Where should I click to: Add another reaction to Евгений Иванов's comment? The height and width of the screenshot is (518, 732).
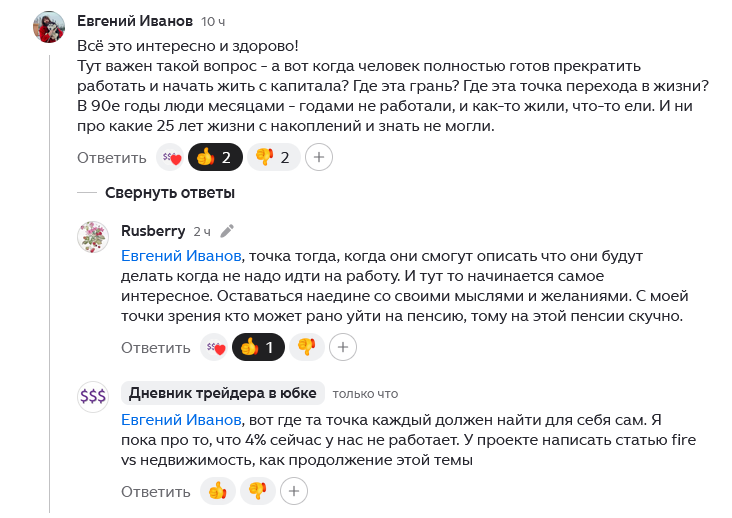click(319, 157)
